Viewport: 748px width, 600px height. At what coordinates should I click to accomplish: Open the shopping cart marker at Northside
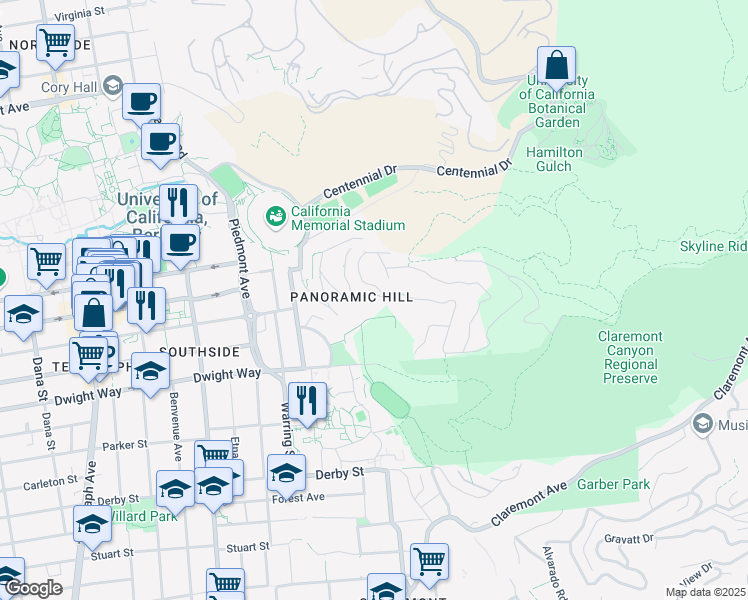[55, 43]
